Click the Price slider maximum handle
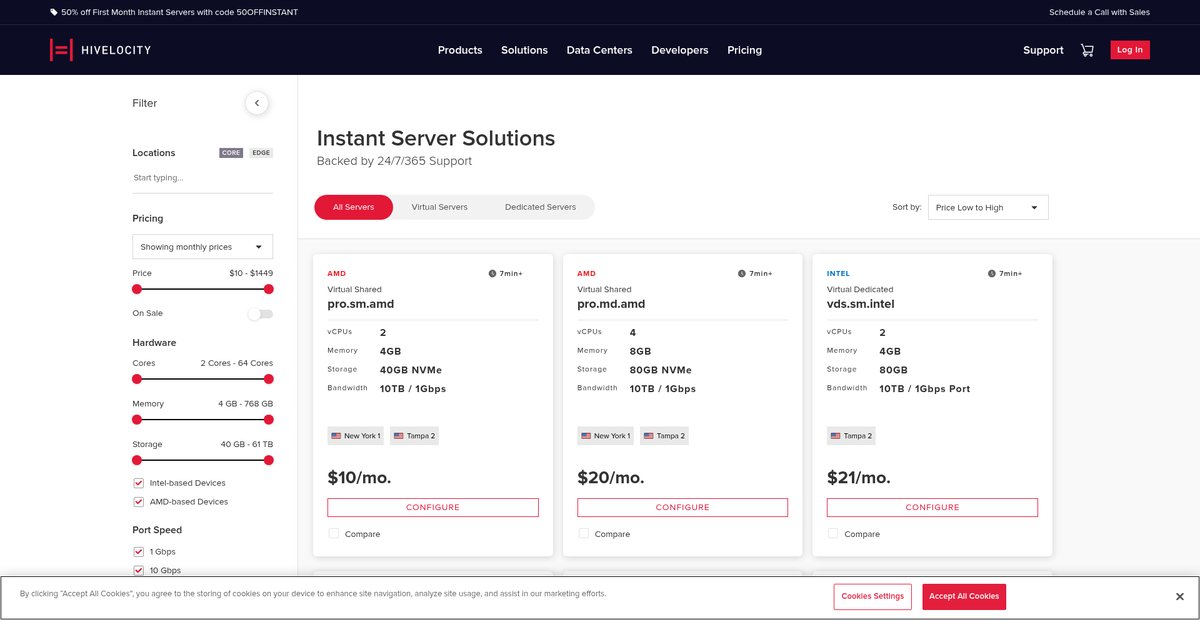The width and height of the screenshot is (1200, 620). coord(268,289)
